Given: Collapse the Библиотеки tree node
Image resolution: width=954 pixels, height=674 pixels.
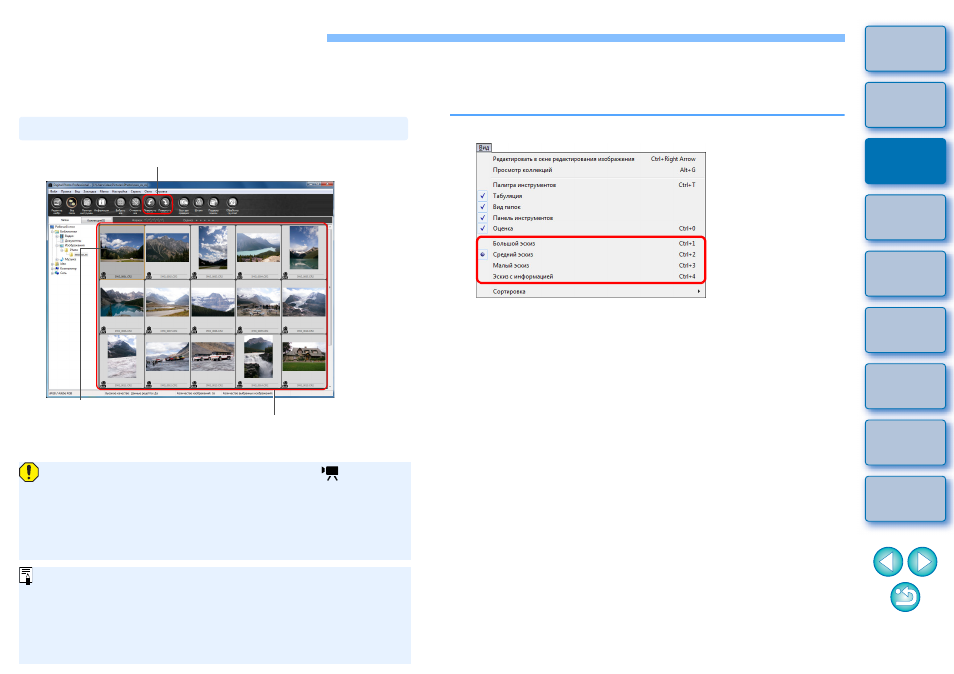Looking at the screenshot, I should 52,232.
